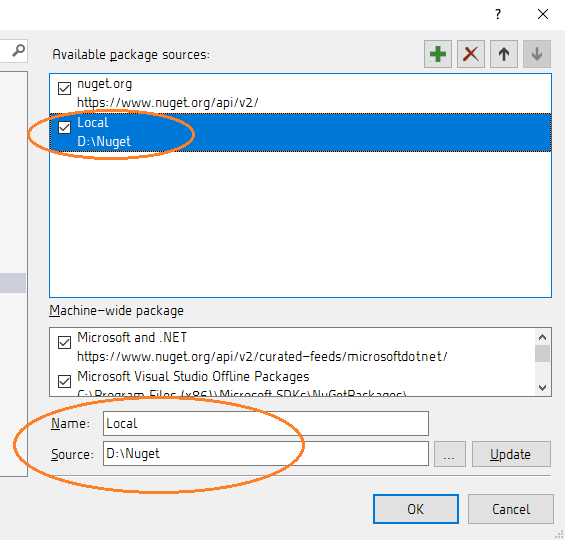Select the nuget.org source entry

pos(300,93)
